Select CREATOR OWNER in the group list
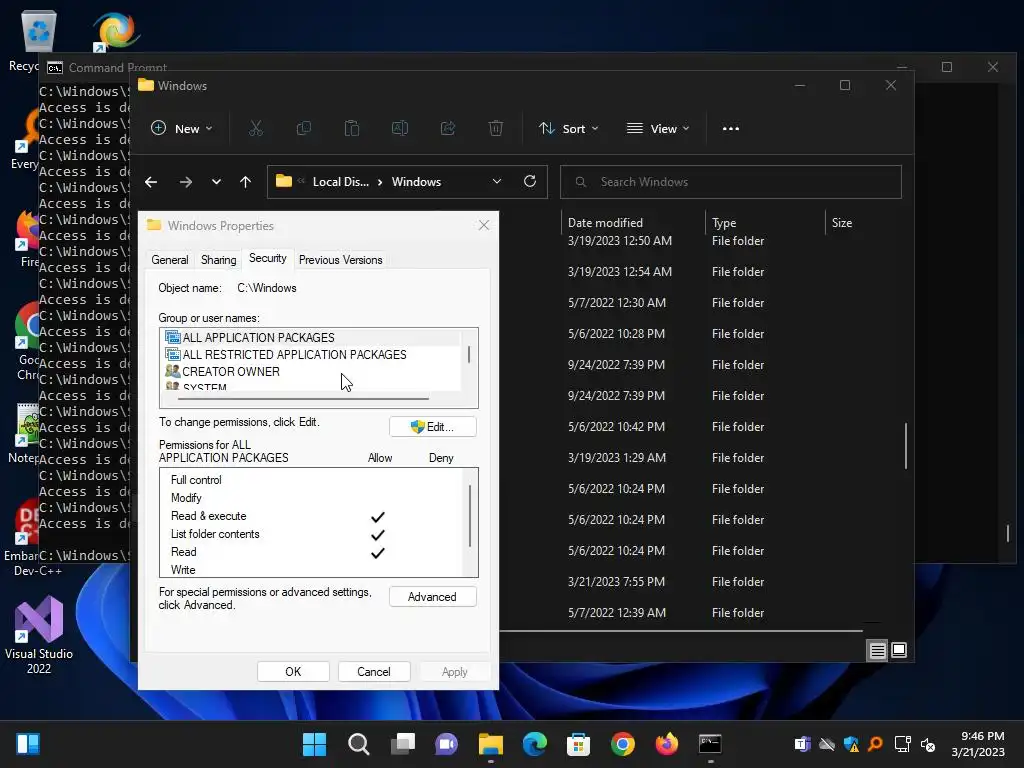 (311, 372)
